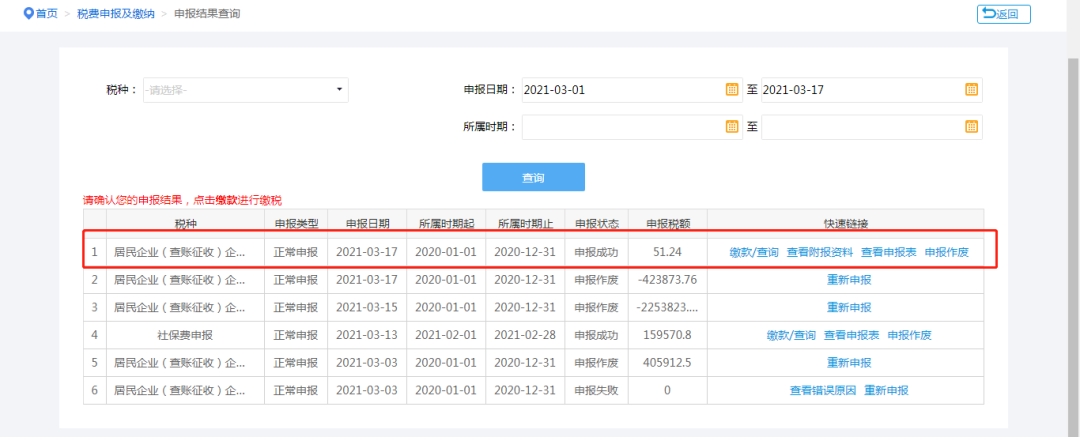Open 查看附报资料 in row 1

820,252
